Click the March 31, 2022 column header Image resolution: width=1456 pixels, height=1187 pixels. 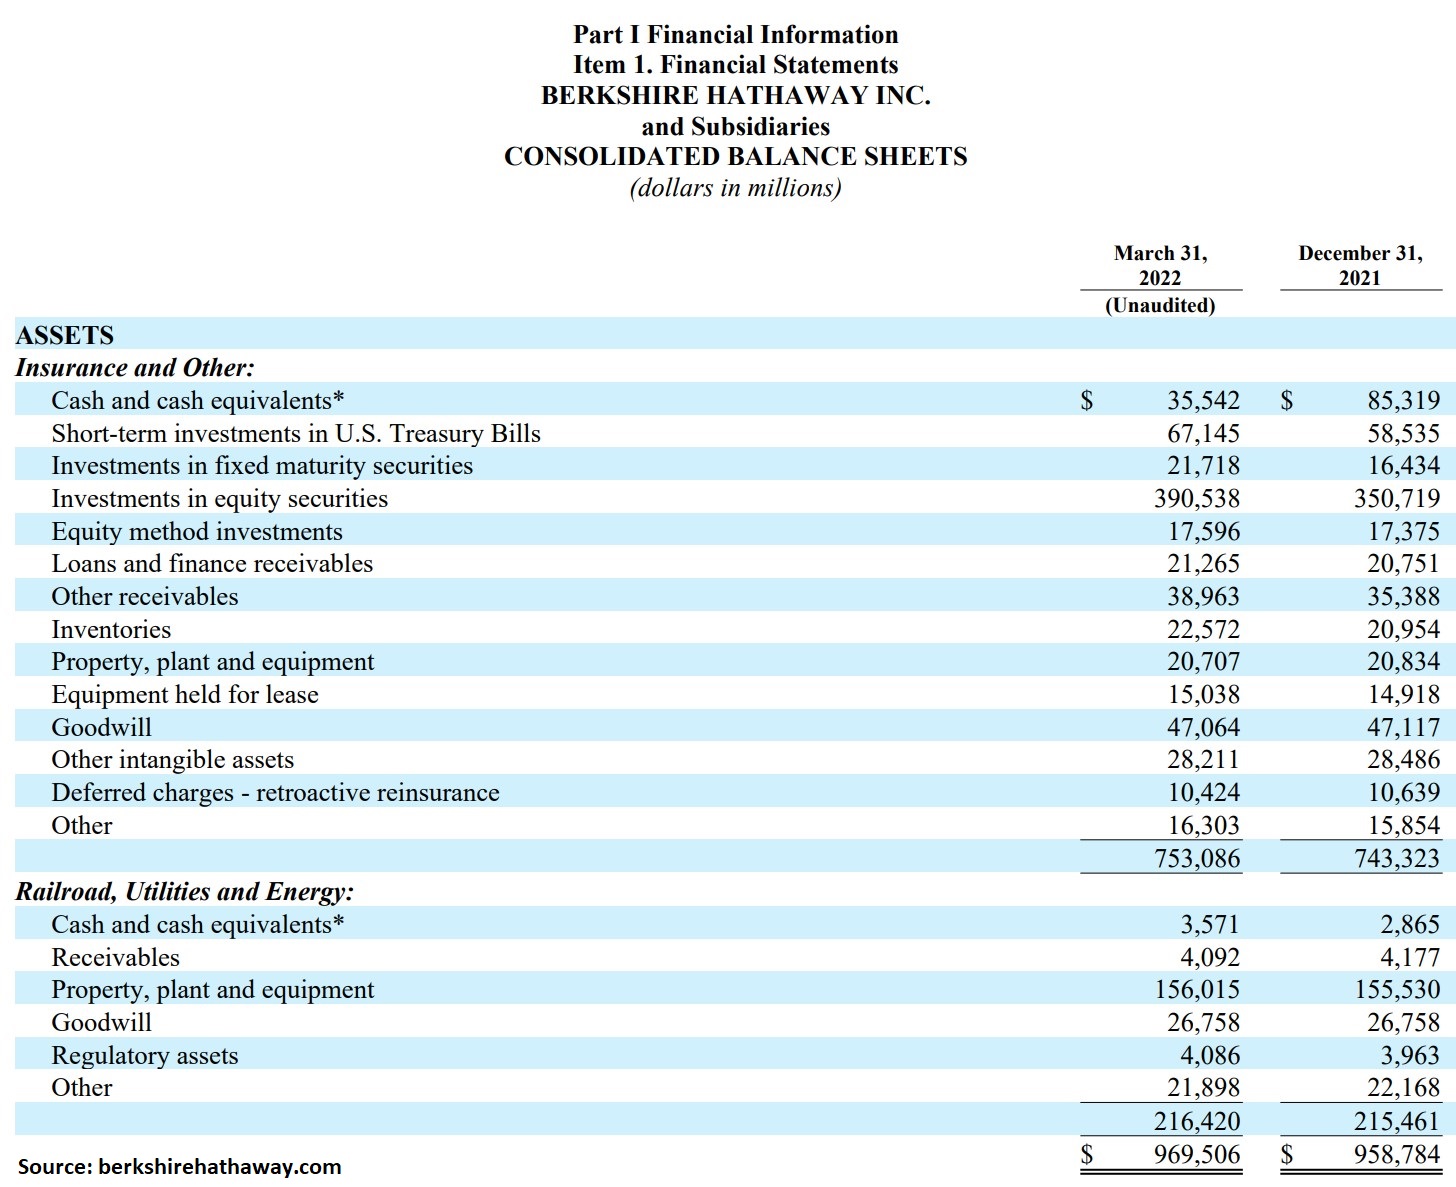click(x=1160, y=266)
